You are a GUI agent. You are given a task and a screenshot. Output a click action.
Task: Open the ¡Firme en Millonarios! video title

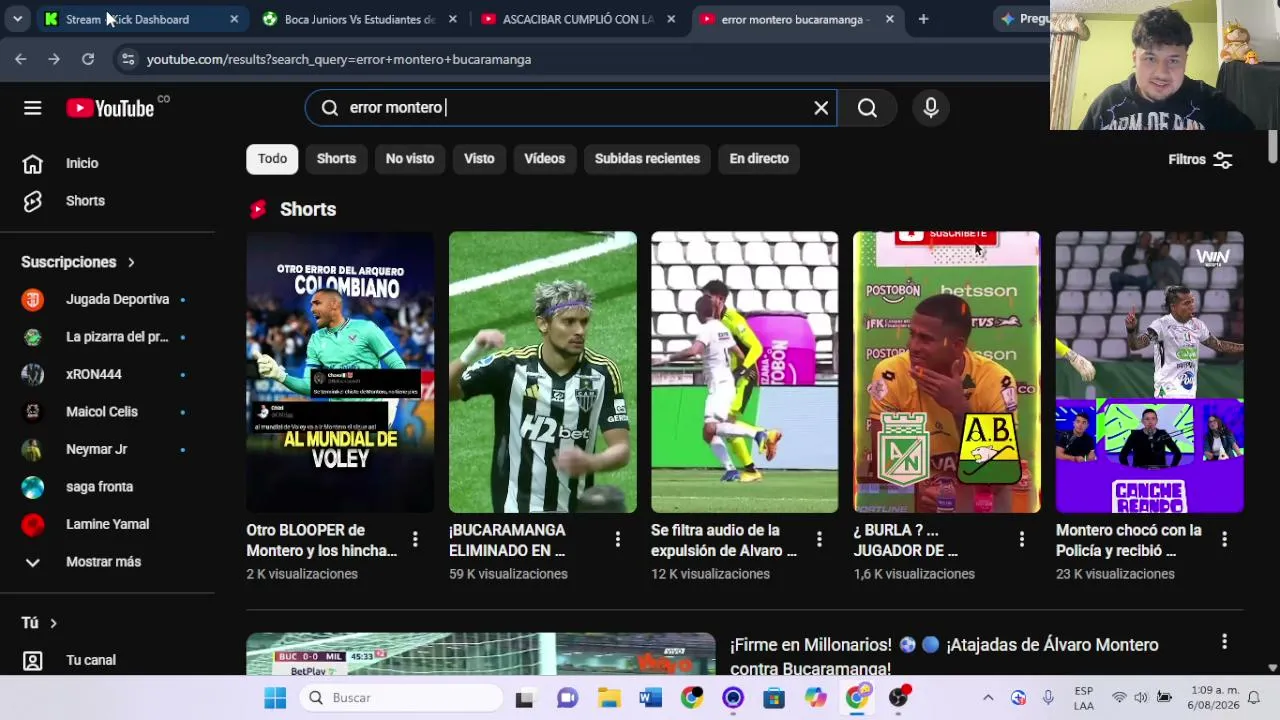pyautogui.click(x=944, y=656)
